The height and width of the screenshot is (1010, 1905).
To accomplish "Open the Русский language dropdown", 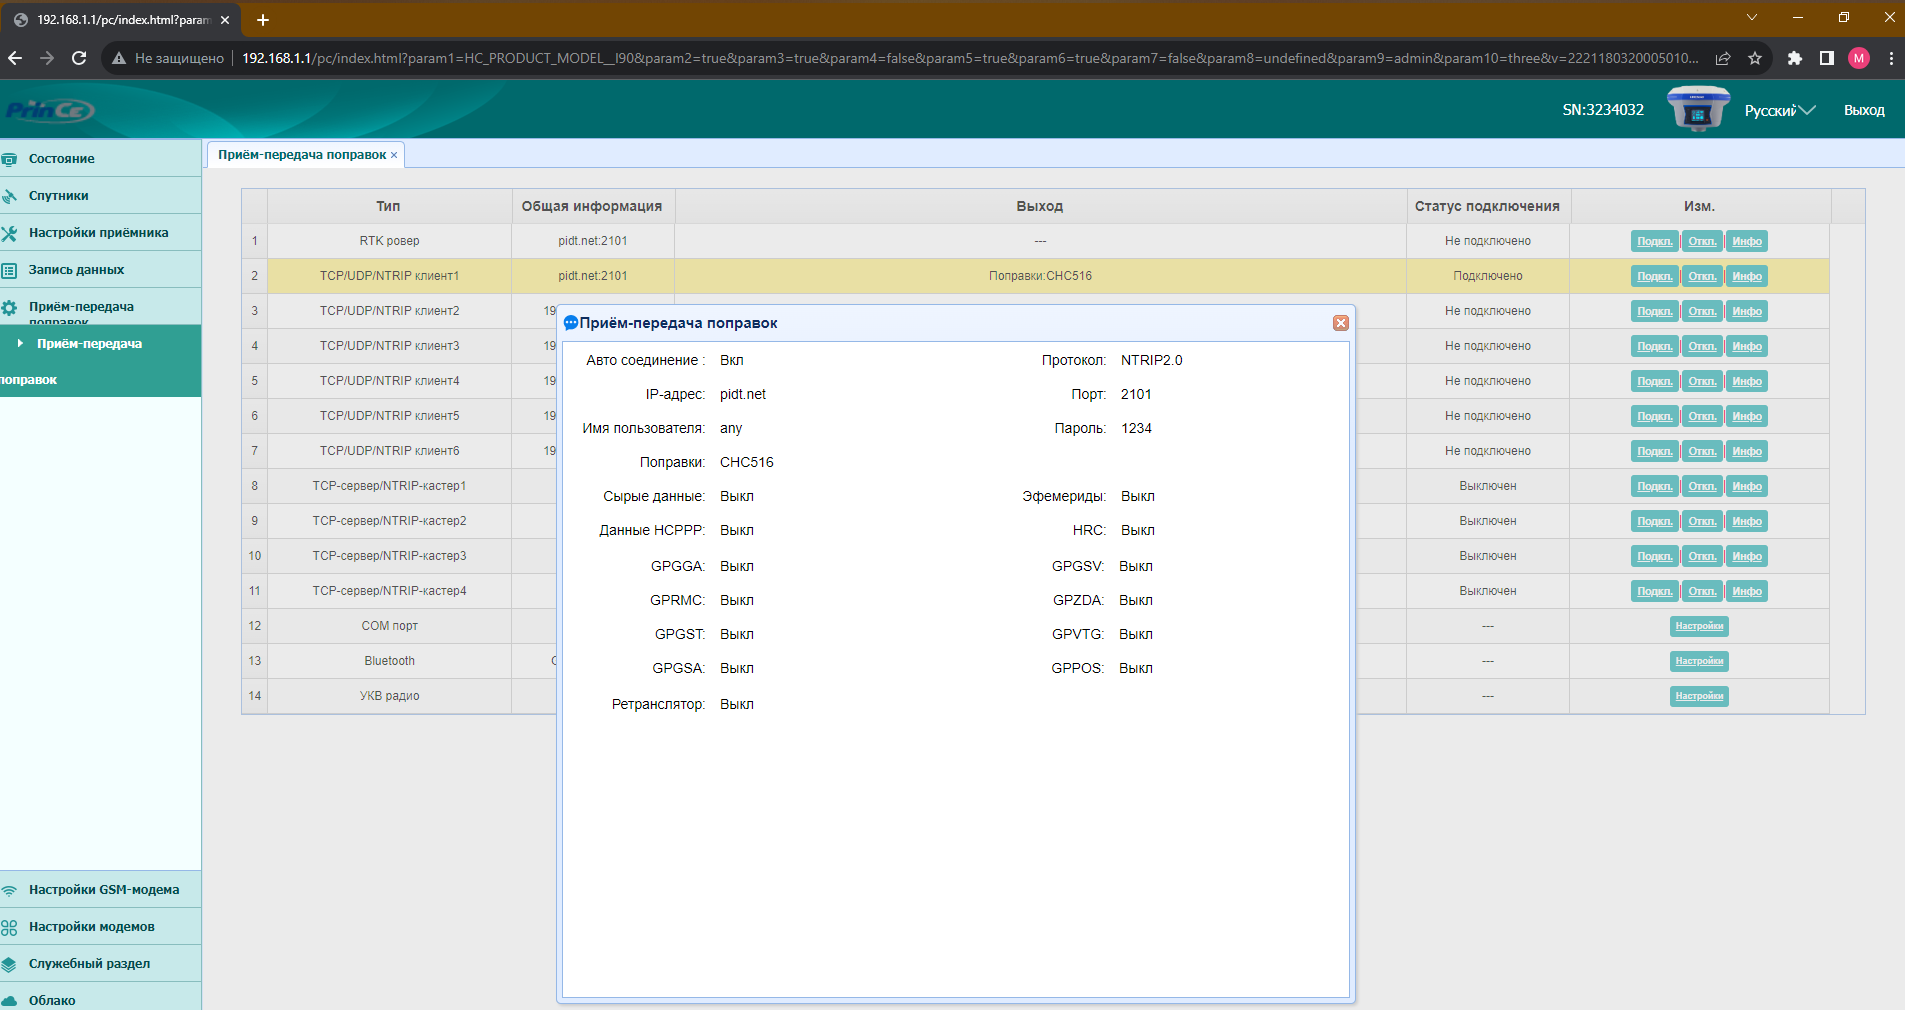I will 1779,110.
